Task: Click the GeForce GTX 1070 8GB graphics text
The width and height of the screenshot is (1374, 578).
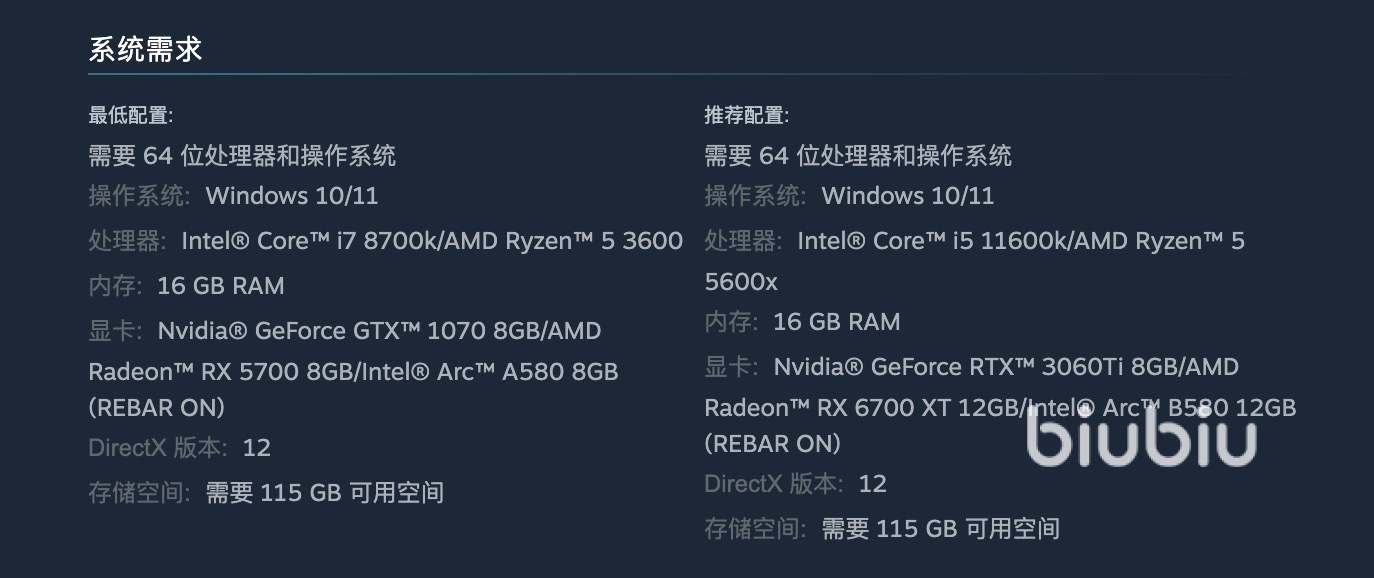Action: pos(378,330)
